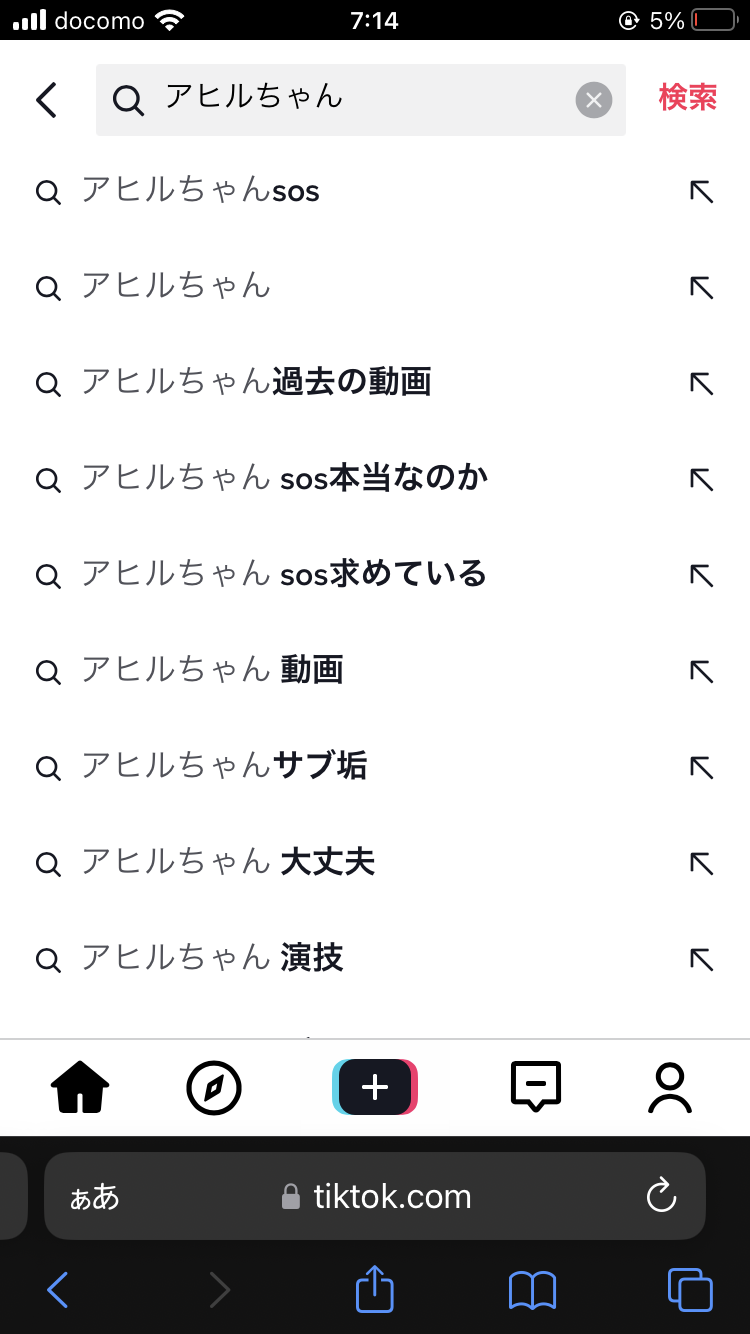Screen dimensions: 750x1334
Task: Clear the search field text
Action: [x=593, y=100]
